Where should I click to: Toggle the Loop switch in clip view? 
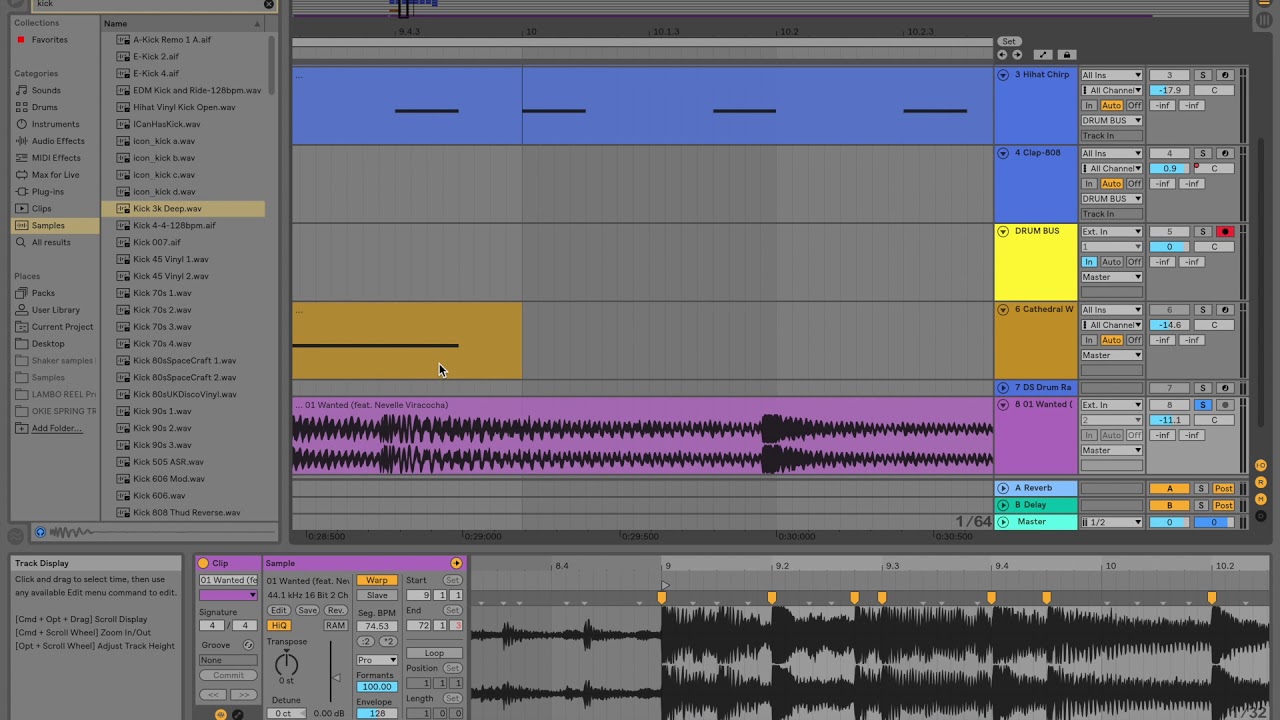click(x=434, y=653)
